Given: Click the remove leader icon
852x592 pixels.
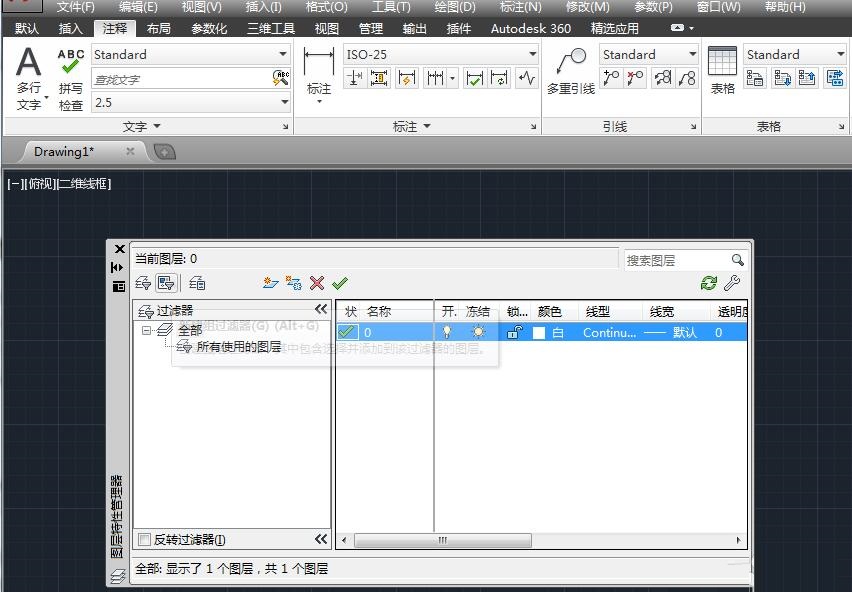Looking at the screenshot, I should [x=635, y=78].
